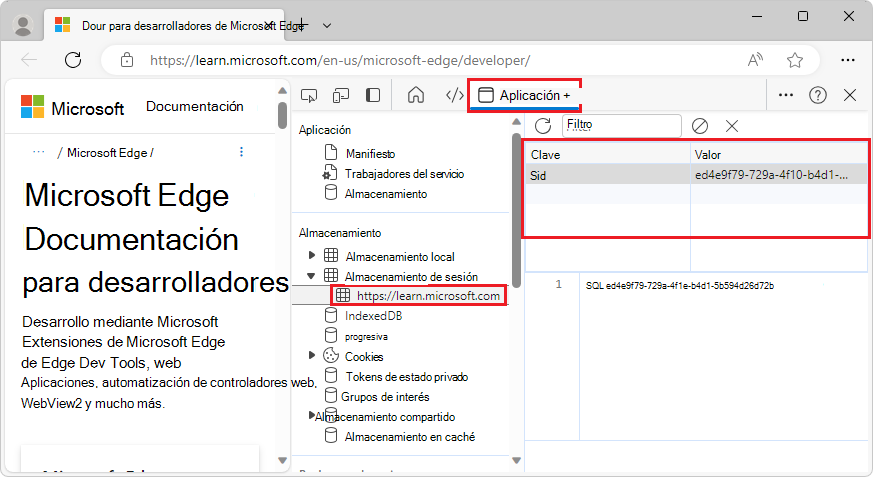Viewport: 873px width, 477px height.
Task: Select the Sid key cell
Action: (607, 175)
